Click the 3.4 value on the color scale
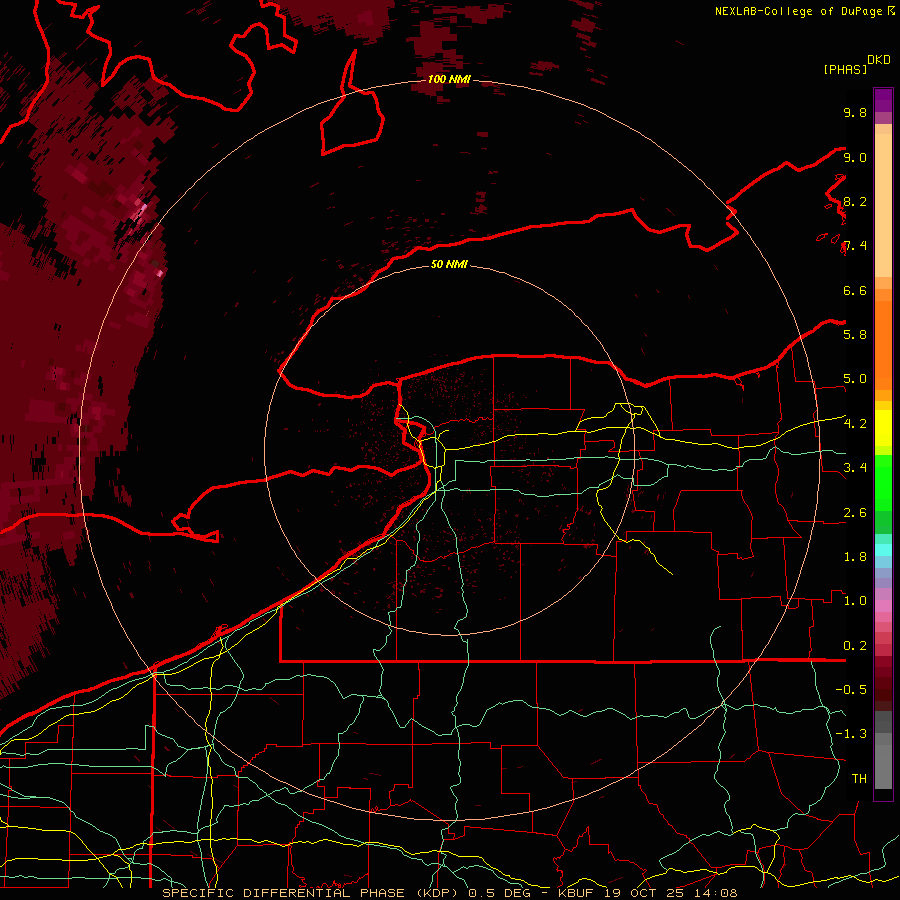 [855, 468]
